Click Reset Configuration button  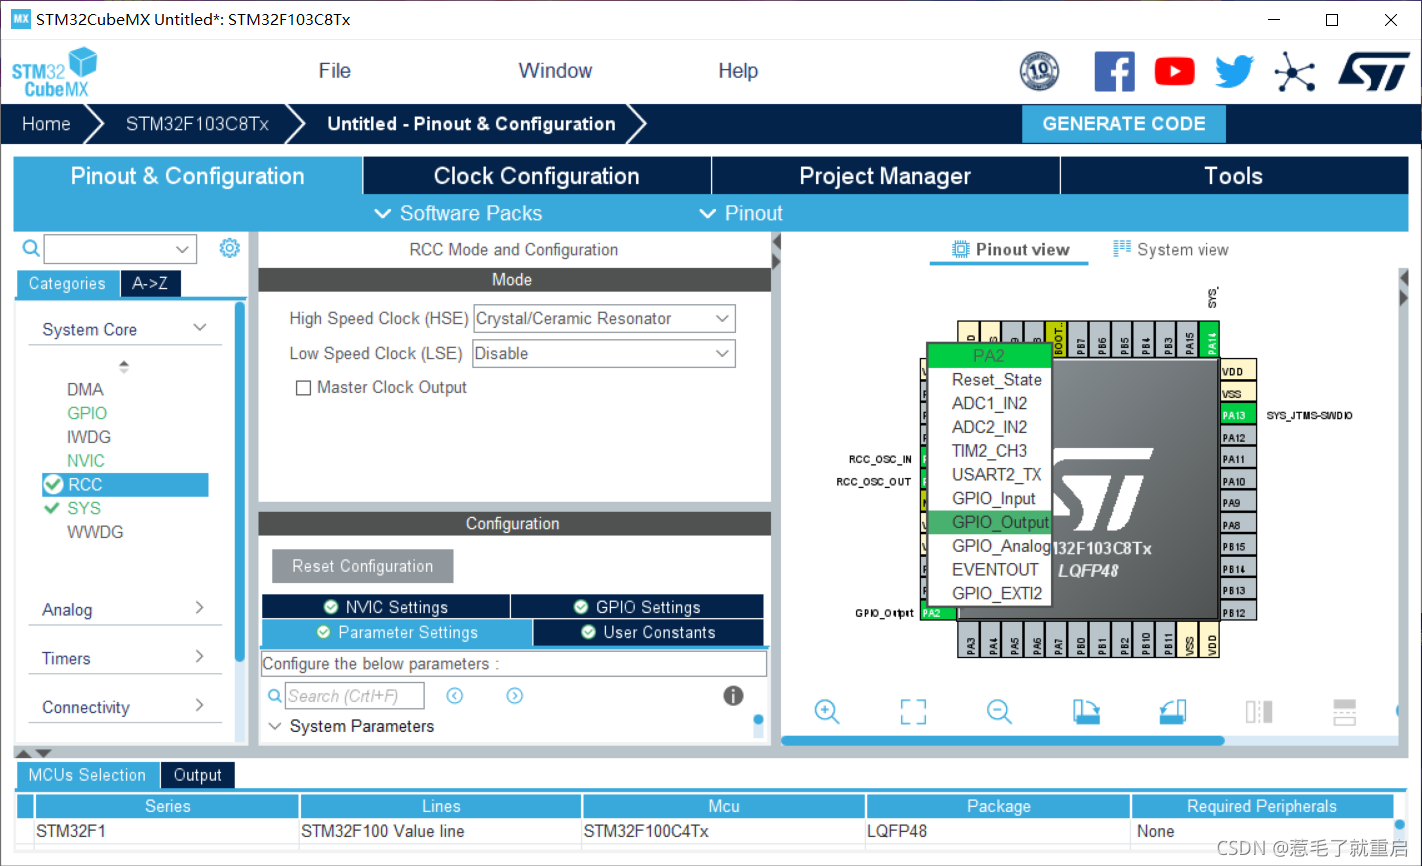pos(362,566)
